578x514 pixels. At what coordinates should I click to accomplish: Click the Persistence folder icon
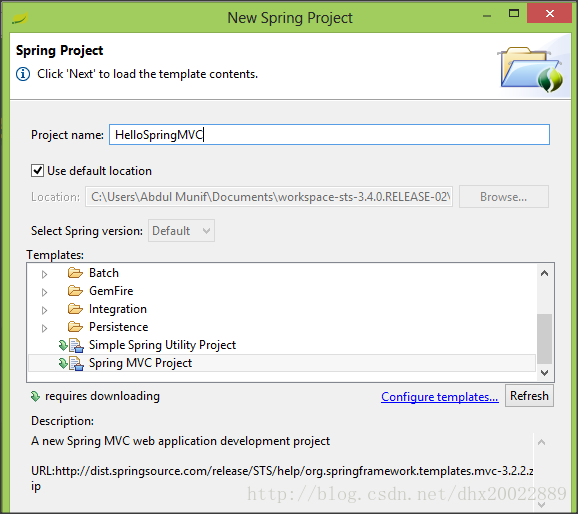[76, 327]
